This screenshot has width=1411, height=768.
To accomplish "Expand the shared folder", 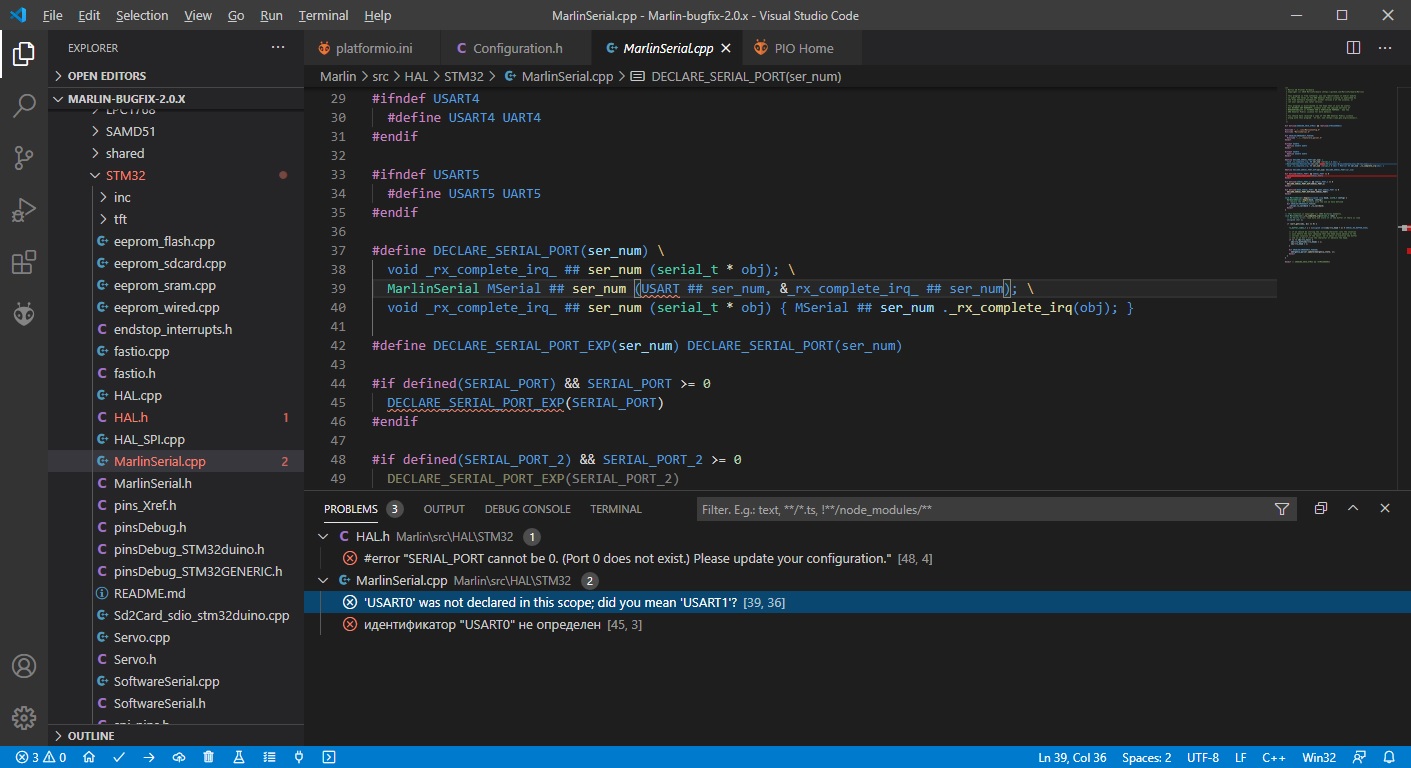I will pos(125,153).
